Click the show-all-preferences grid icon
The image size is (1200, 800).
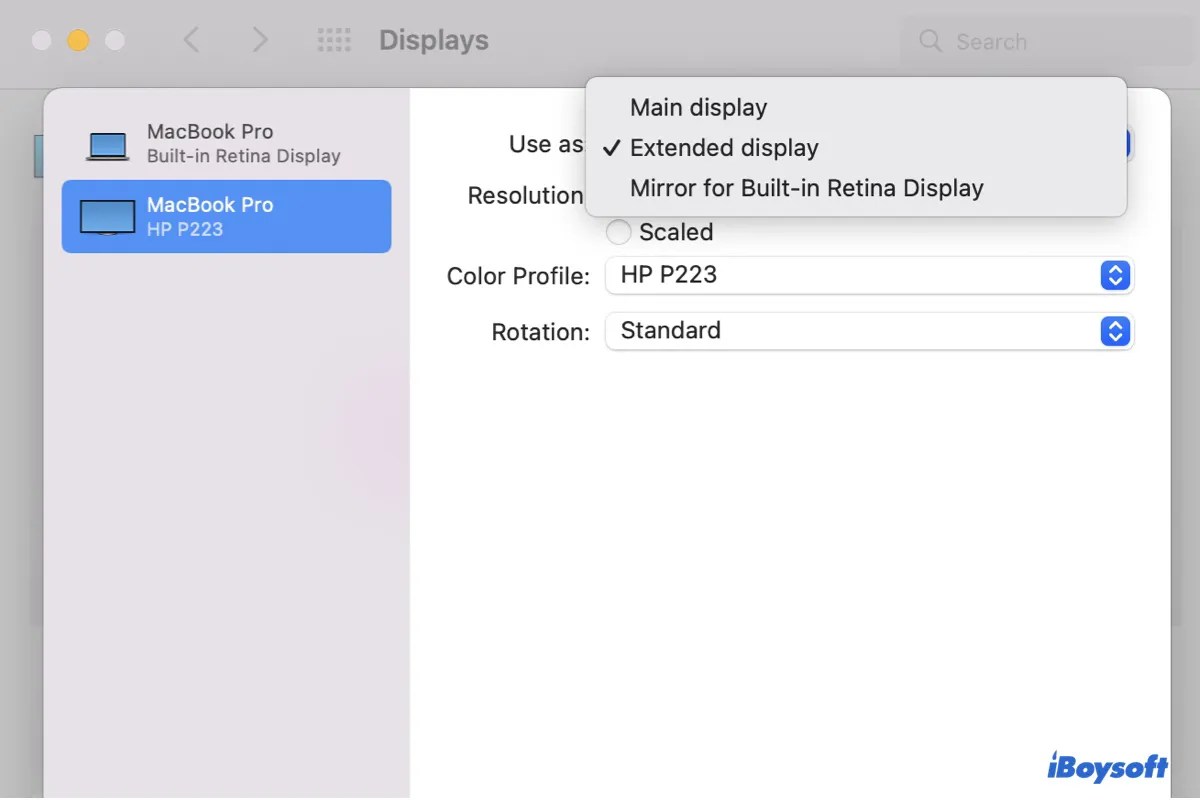(333, 40)
